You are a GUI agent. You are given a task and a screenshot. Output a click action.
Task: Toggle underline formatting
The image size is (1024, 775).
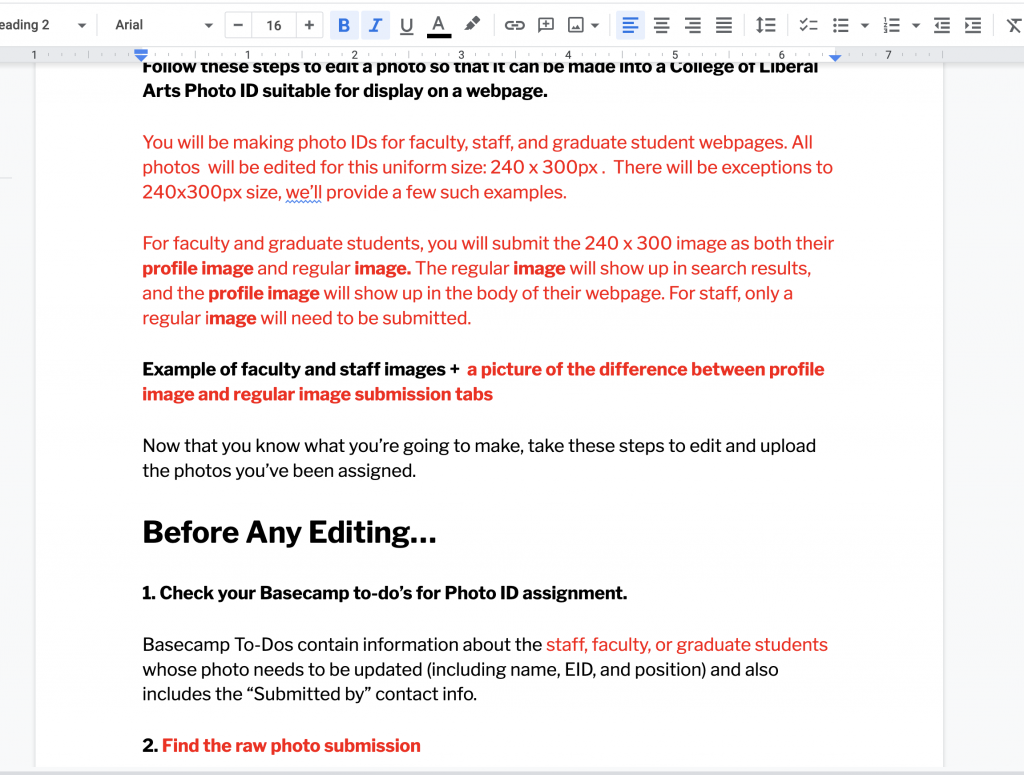coord(406,25)
